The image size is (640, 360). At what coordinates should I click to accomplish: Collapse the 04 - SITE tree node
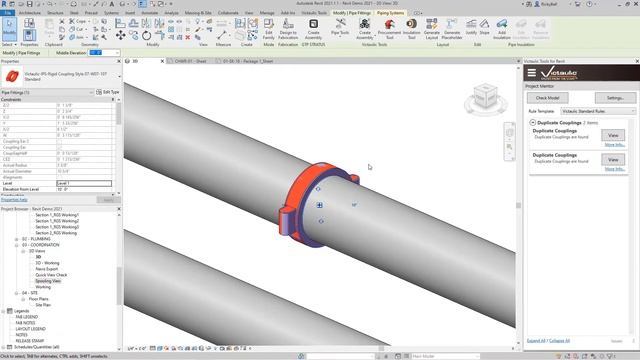pyautogui.click(x=17, y=293)
